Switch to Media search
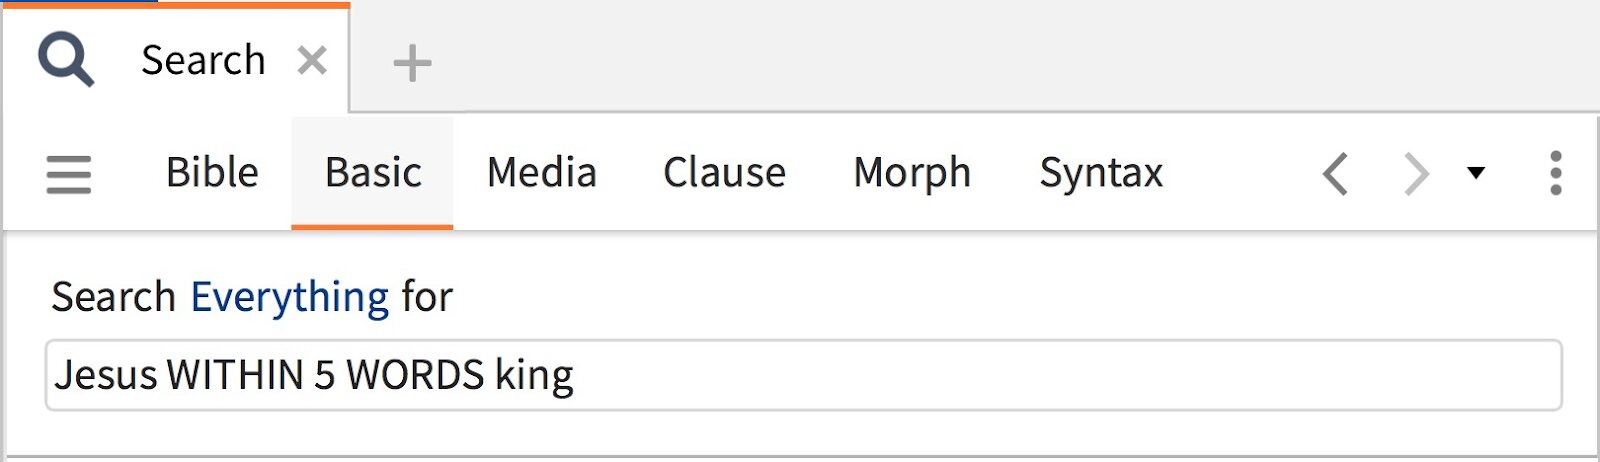 click(541, 173)
